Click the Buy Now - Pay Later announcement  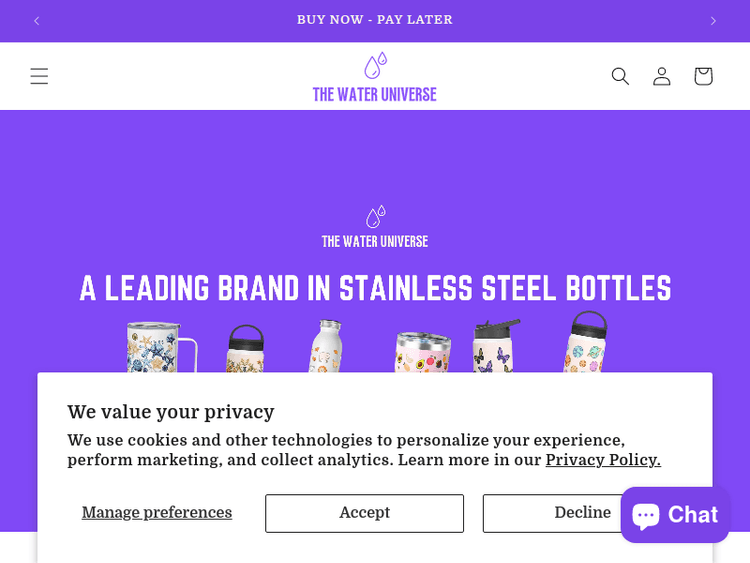375,20
